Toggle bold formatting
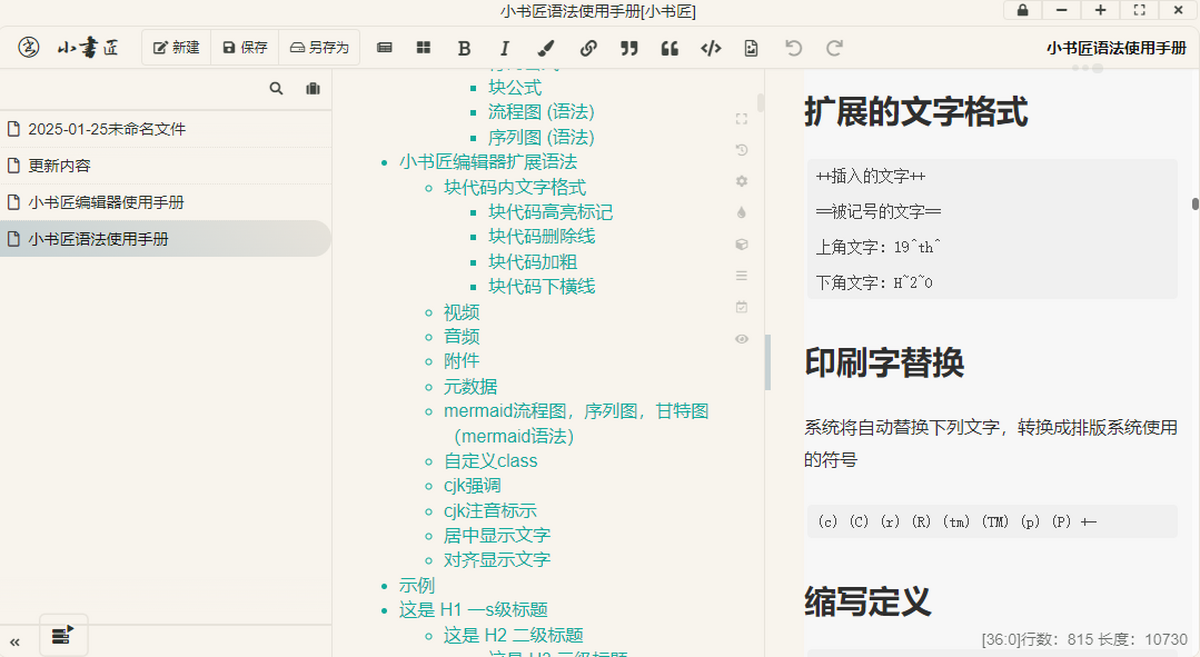Screen dimensions: 1200x657 464,48
